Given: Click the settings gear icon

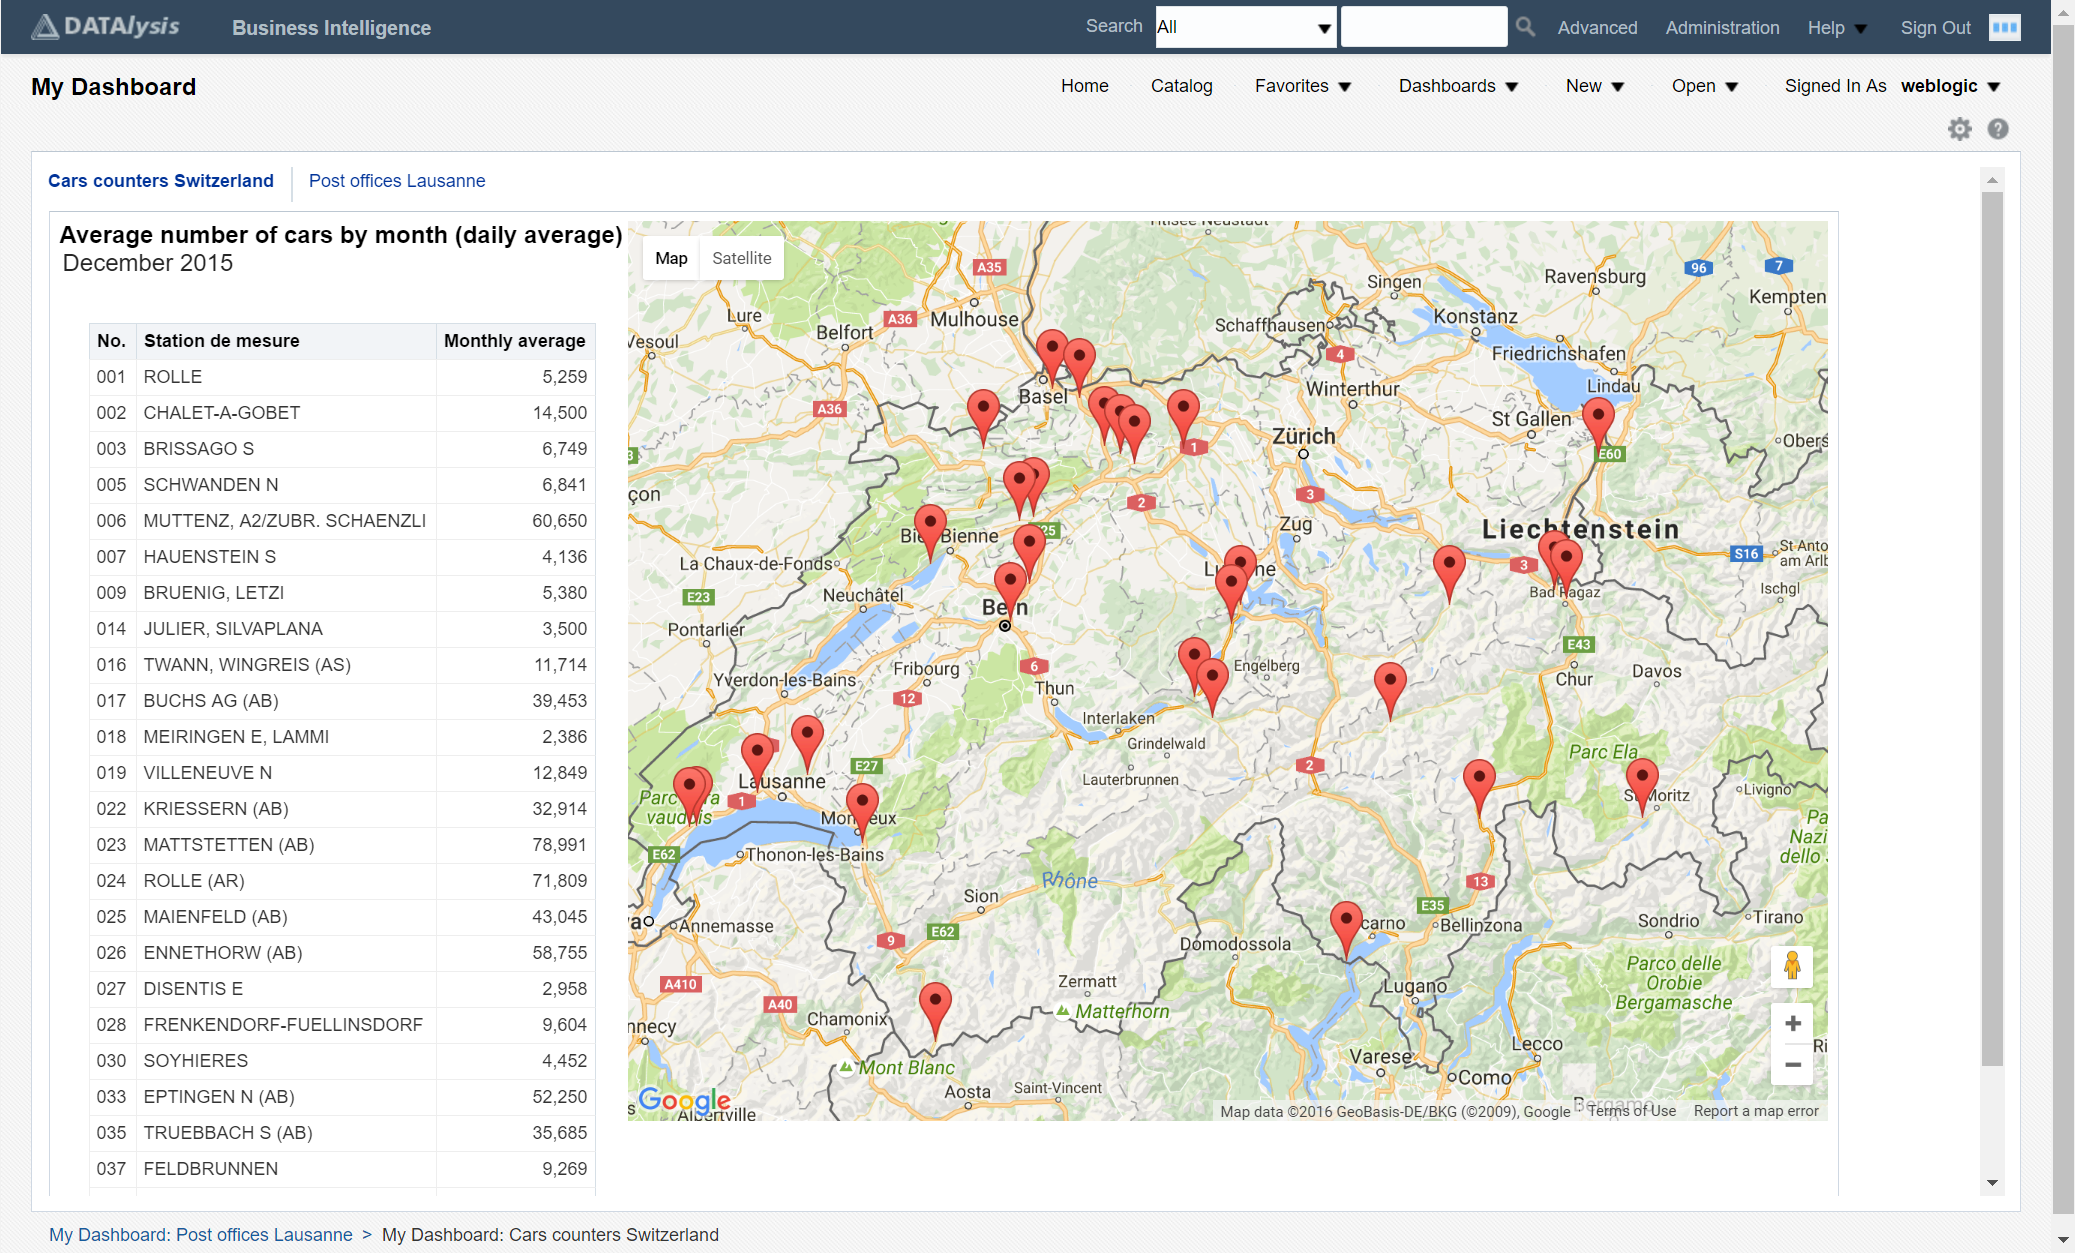Looking at the screenshot, I should click(1959, 129).
